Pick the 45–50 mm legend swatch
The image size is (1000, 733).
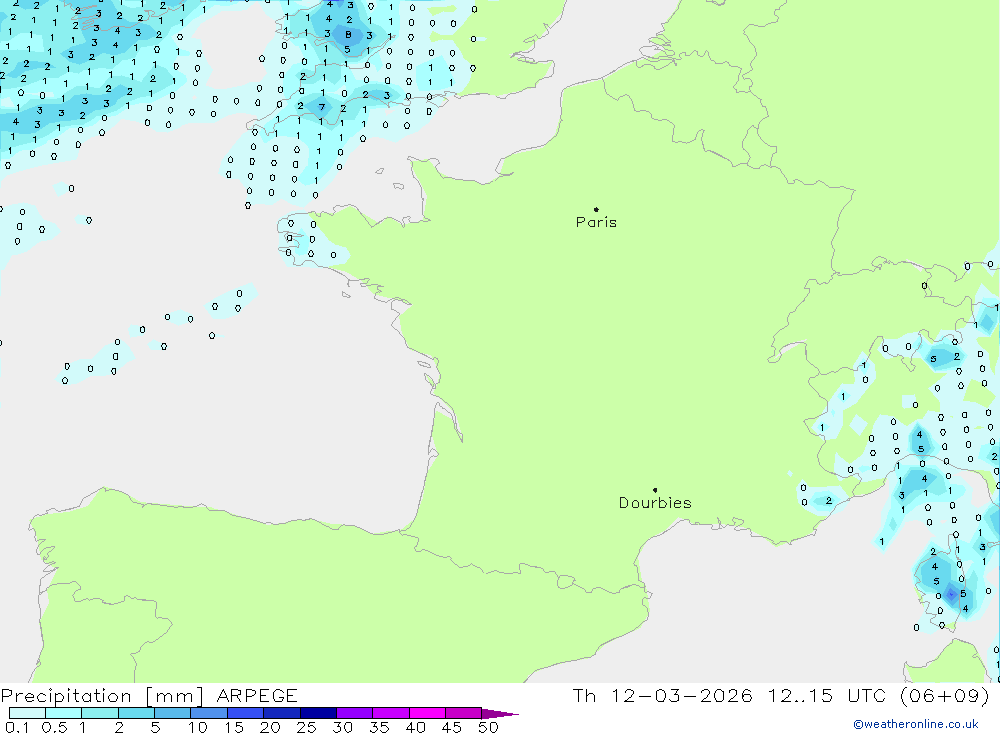464,713
